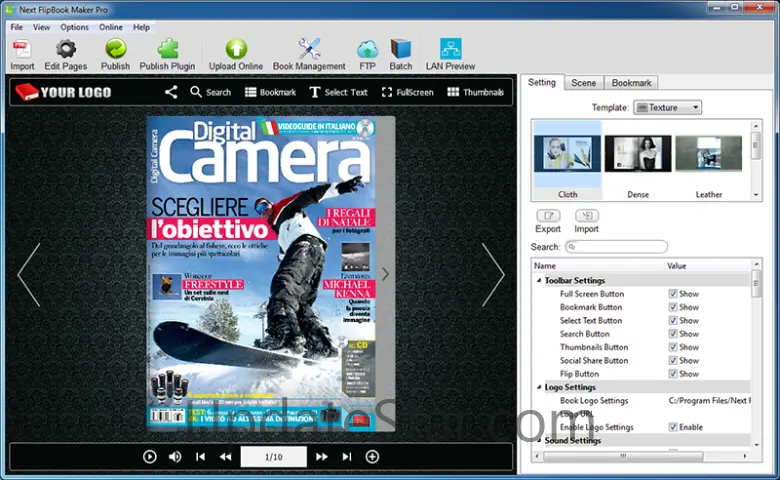The width and height of the screenshot is (780, 480).
Task: Click the play button in viewer bar
Action: 150,456
